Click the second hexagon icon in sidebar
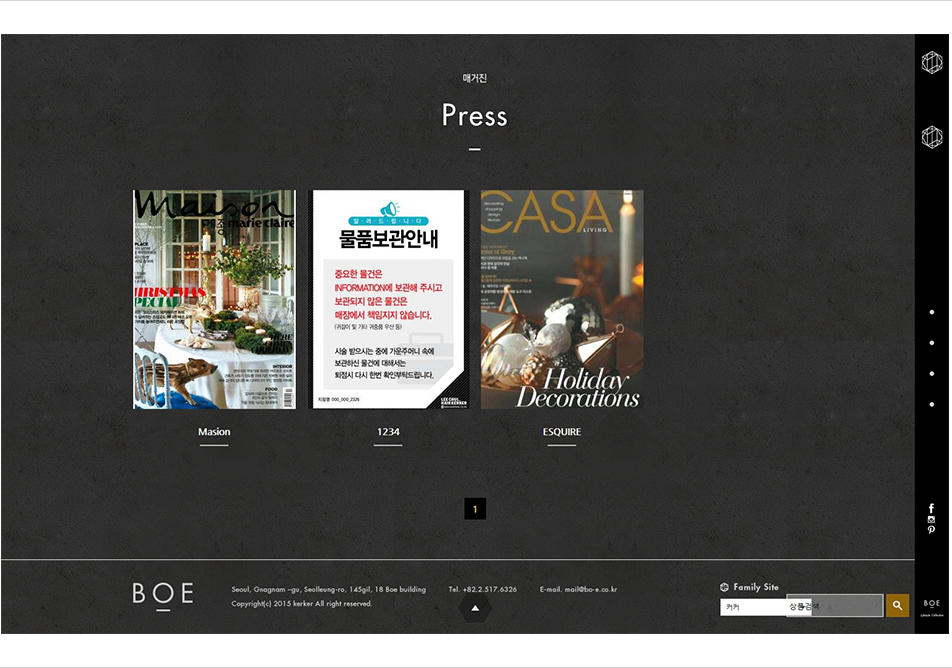952x668 pixels. coord(931,137)
